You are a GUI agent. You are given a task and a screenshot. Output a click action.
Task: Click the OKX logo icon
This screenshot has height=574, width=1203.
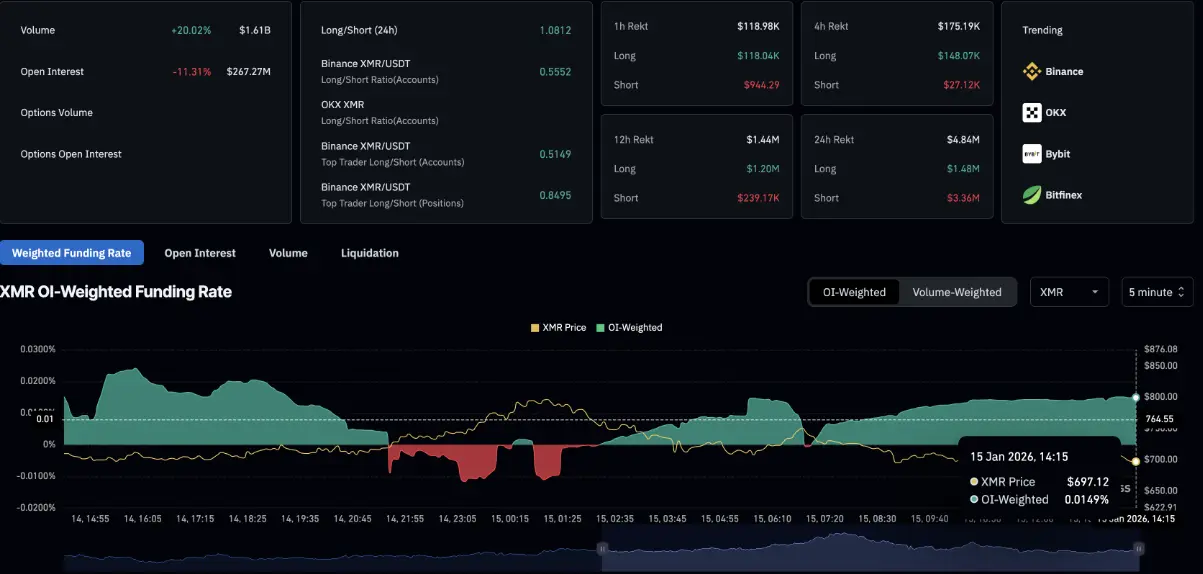[x=1032, y=113]
